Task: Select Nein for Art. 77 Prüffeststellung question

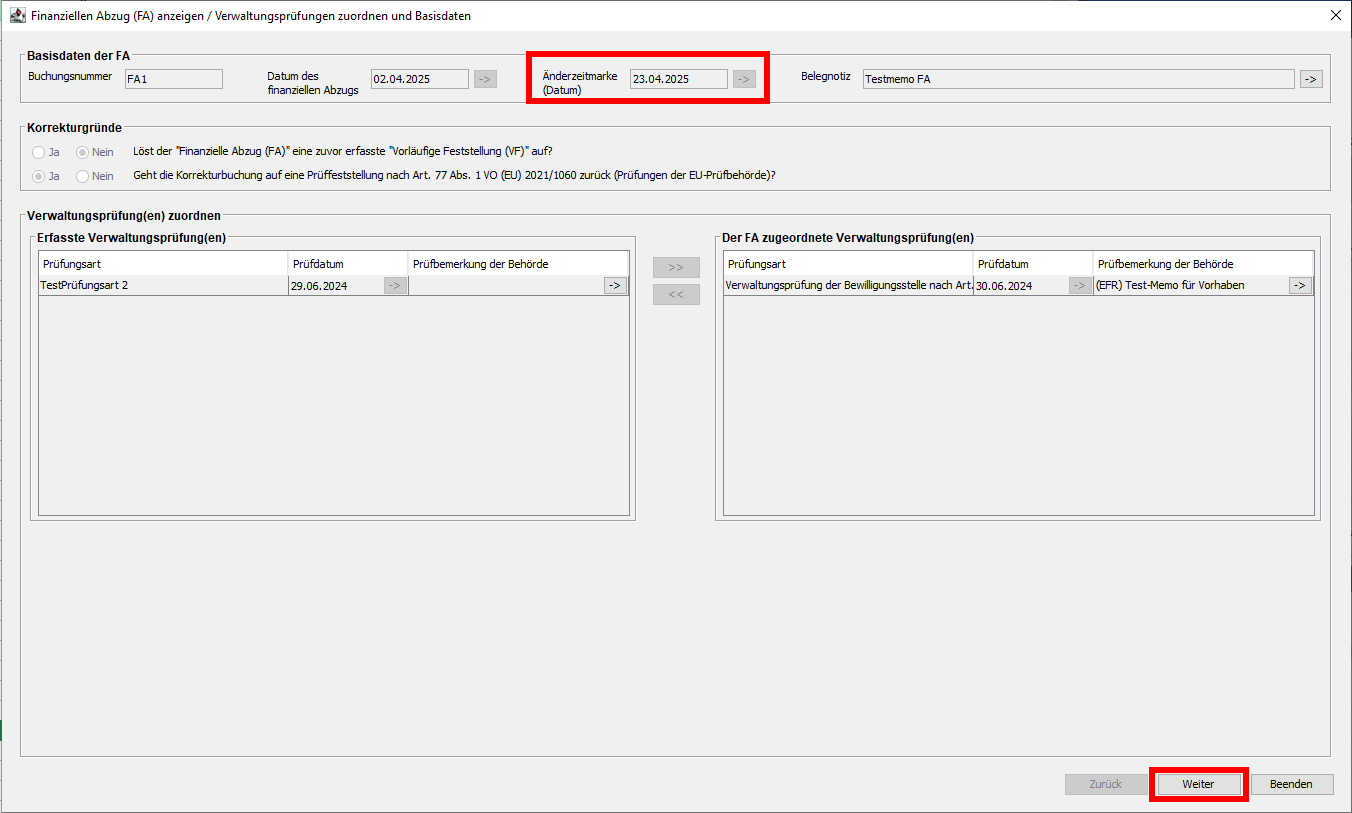Action: 83,176
